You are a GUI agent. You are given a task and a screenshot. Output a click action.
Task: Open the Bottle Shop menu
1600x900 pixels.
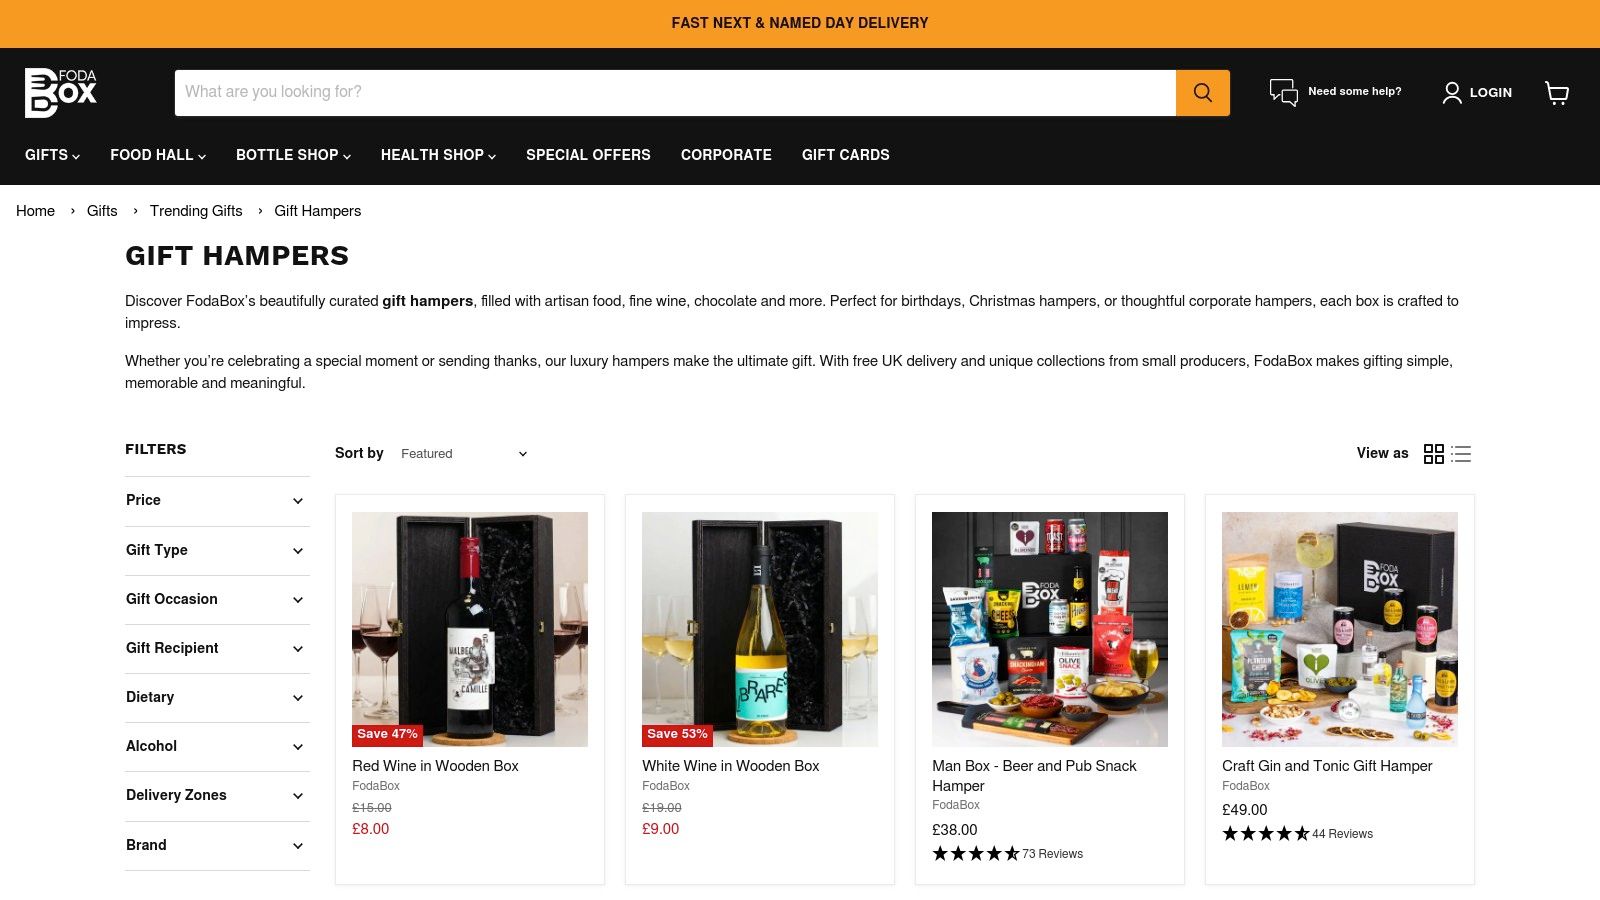coord(293,155)
